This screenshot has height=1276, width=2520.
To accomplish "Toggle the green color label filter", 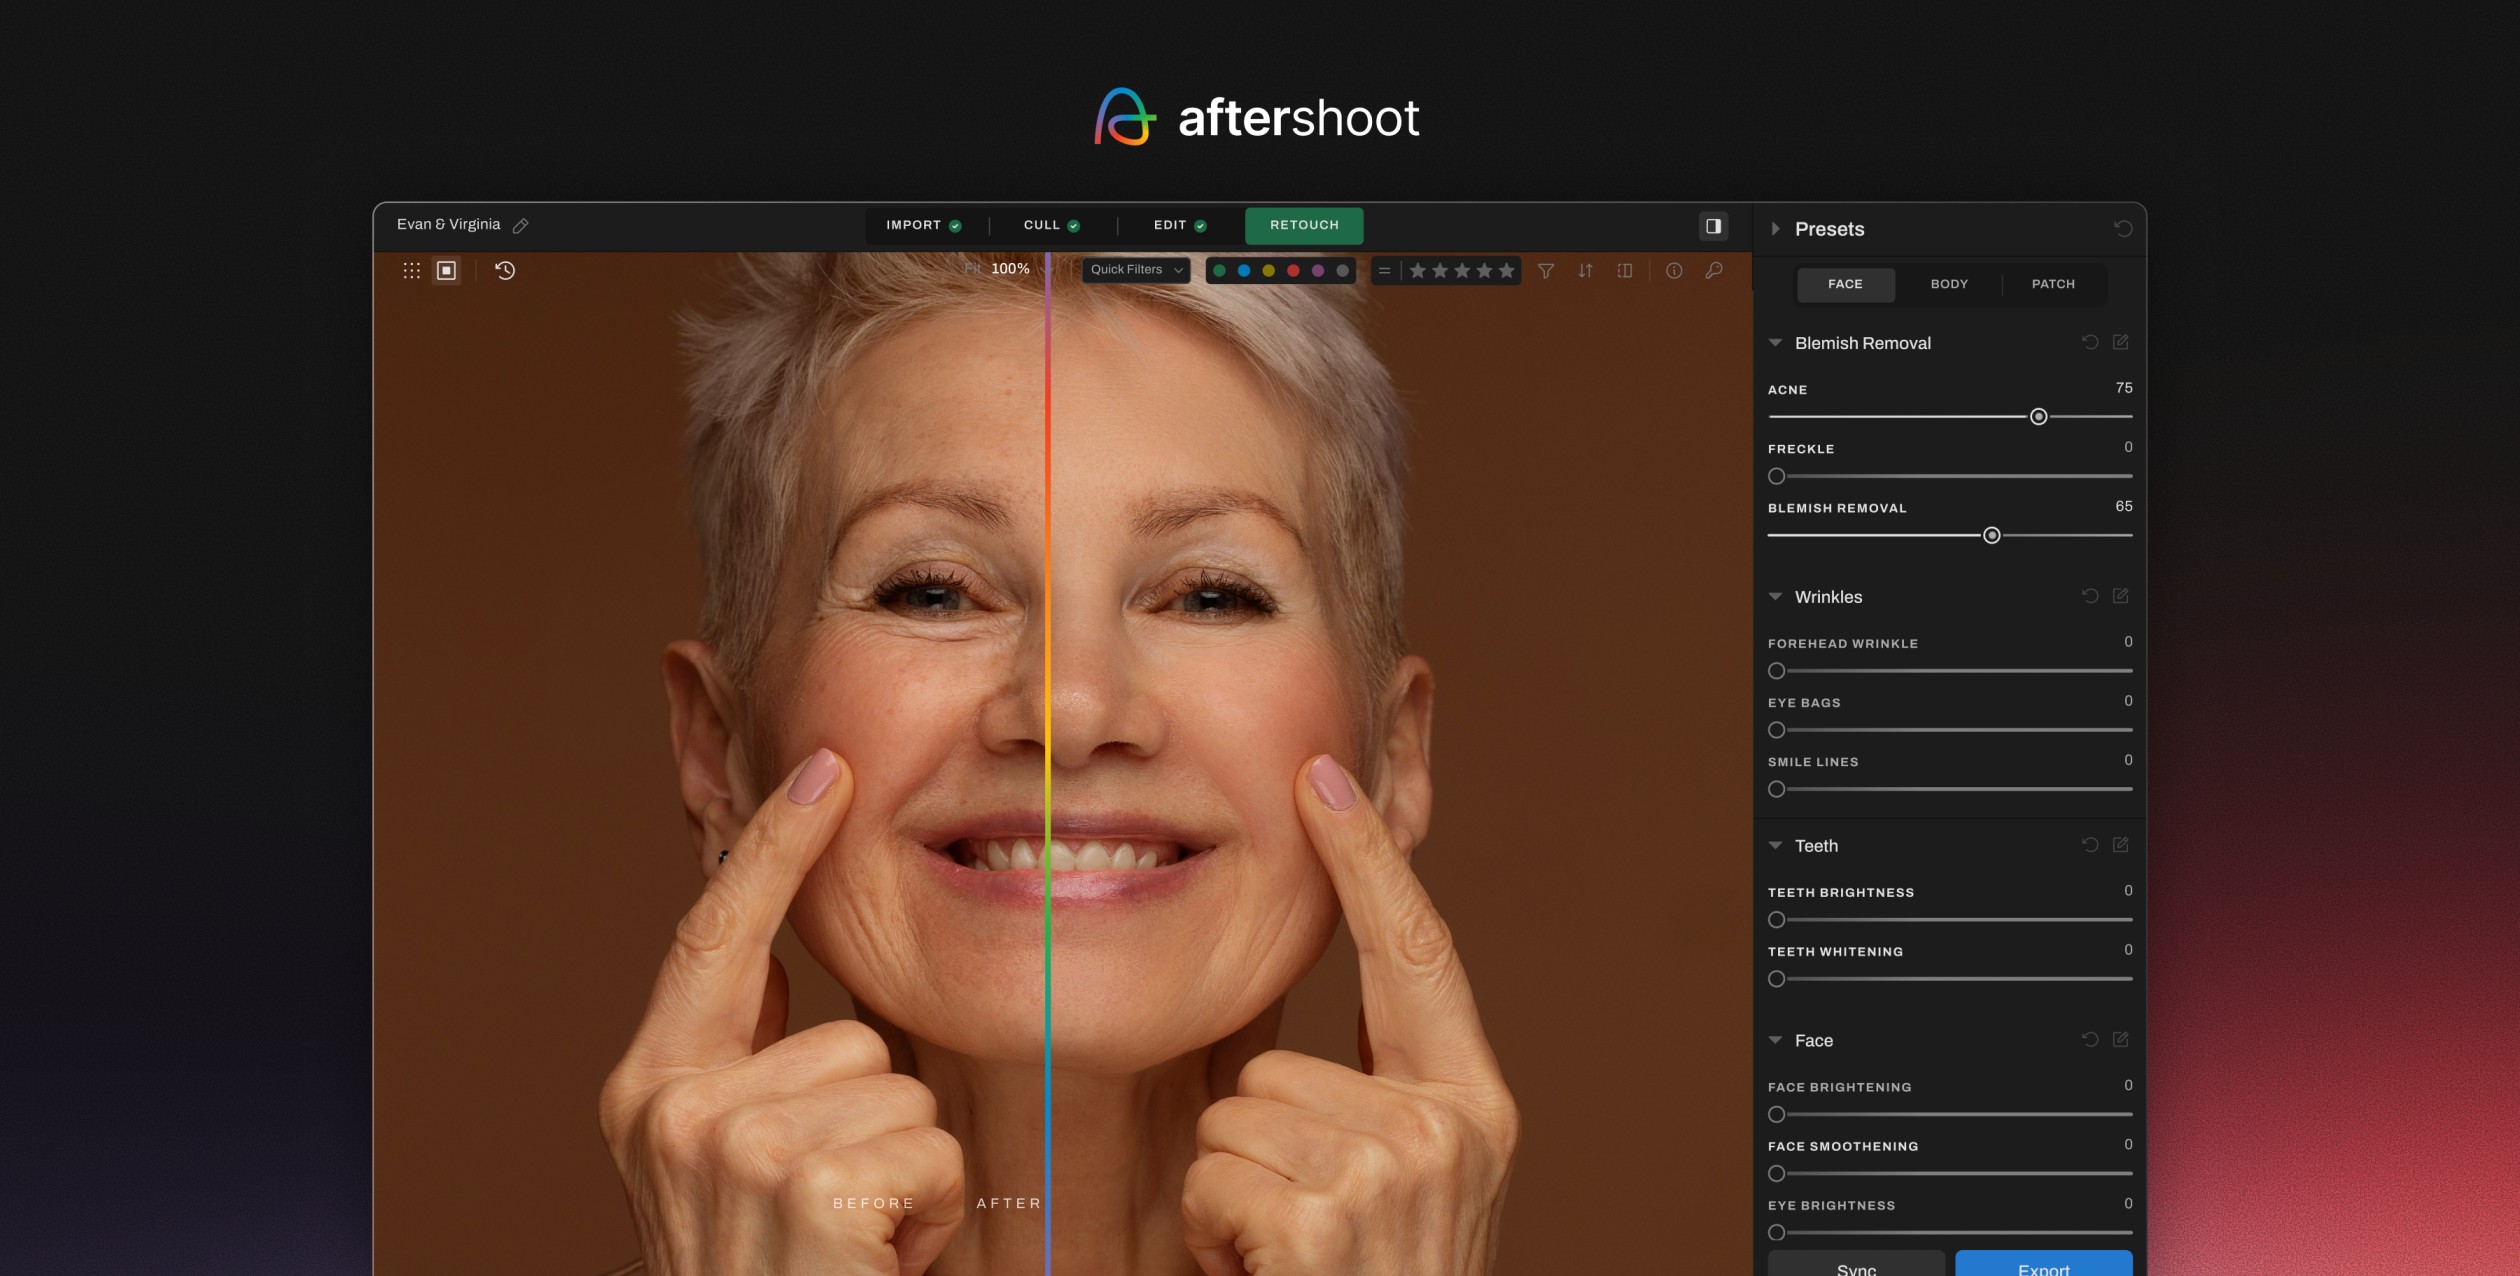I will tap(1219, 270).
